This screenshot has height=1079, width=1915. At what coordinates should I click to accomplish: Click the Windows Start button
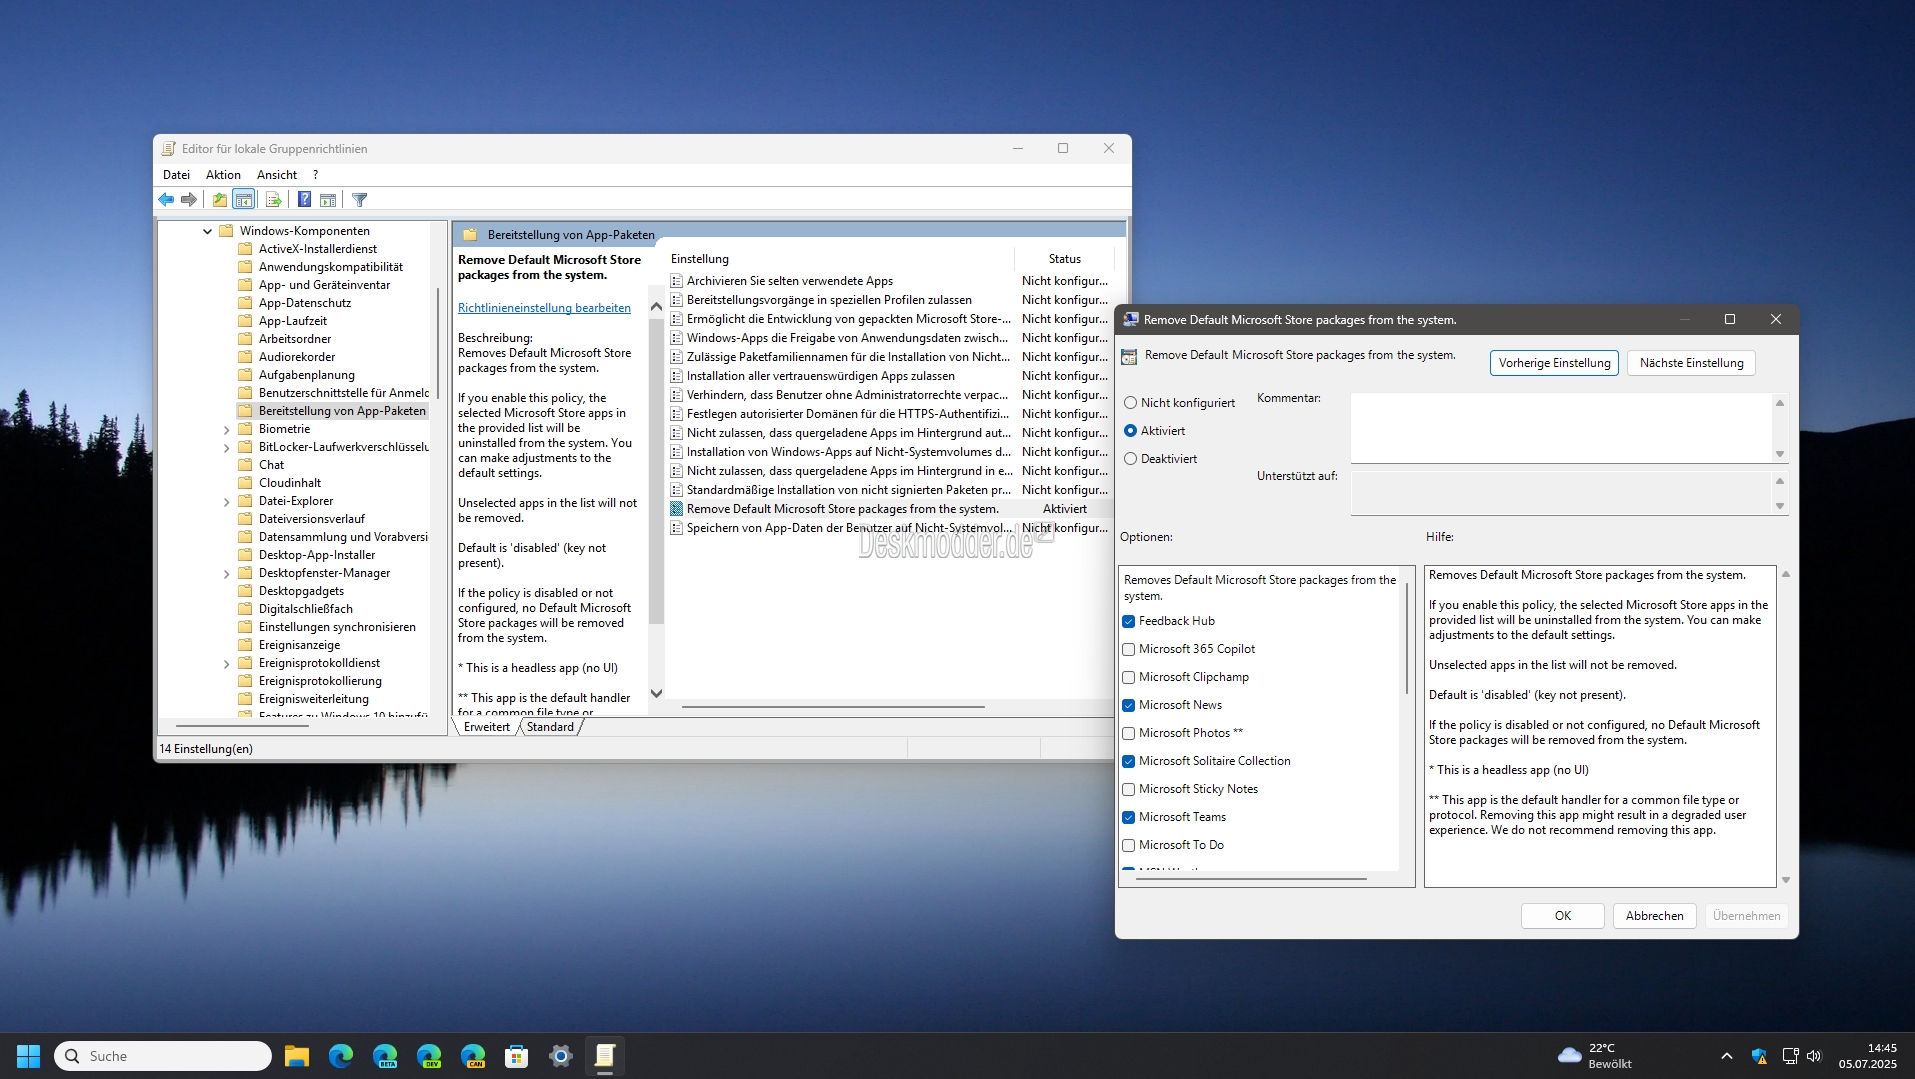[28, 1056]
